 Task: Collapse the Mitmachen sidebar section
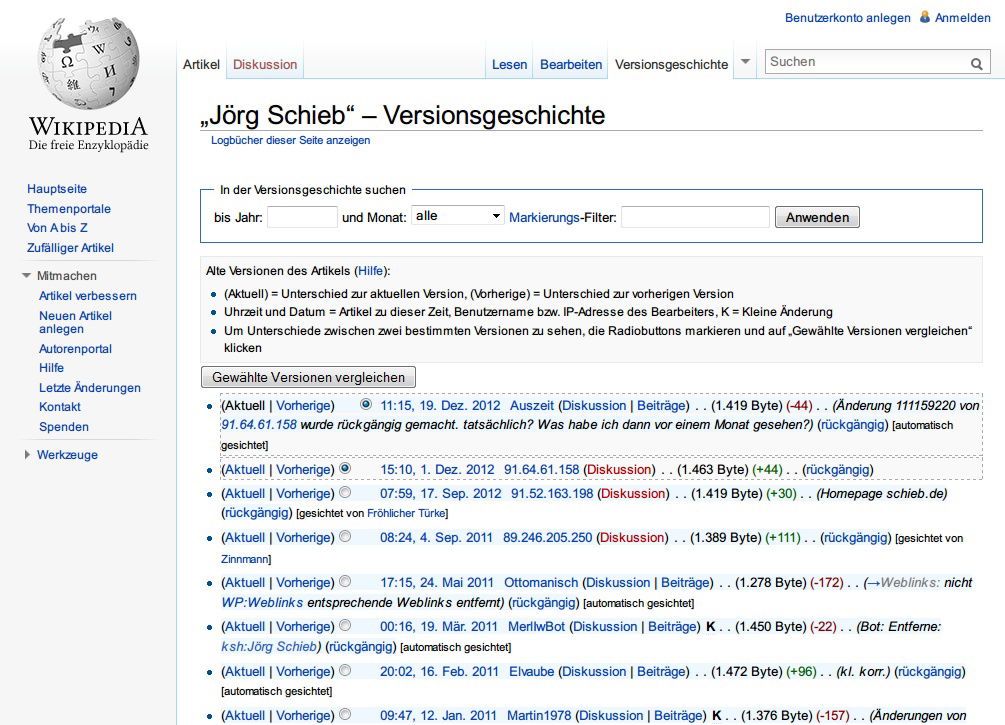pyautogui.click(x=26, y=276)
